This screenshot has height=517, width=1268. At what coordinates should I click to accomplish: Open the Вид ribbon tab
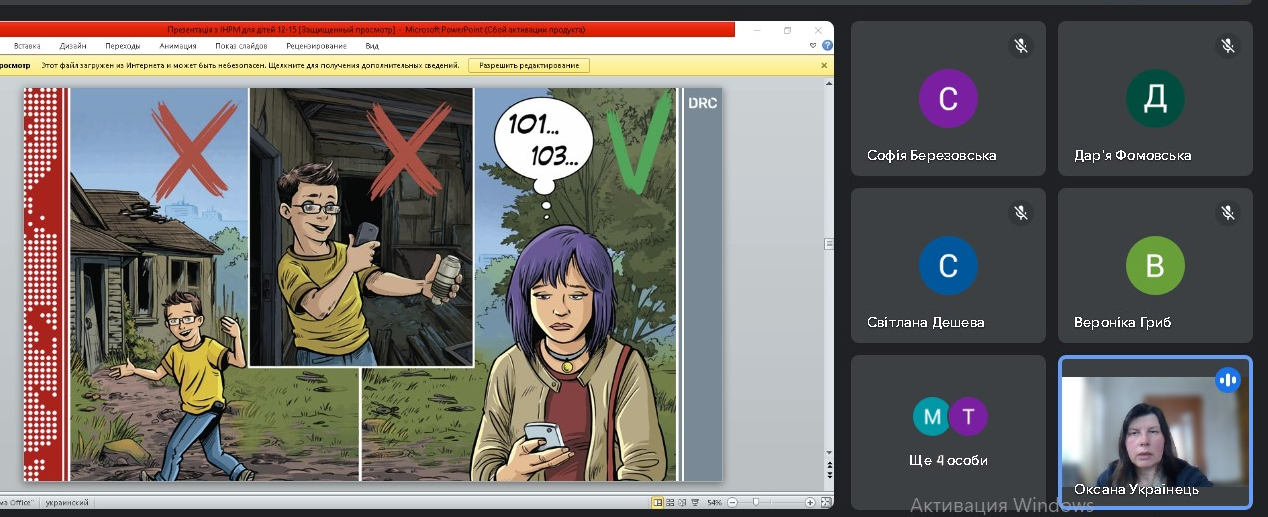pyautogui.click(x=372, y=45)
